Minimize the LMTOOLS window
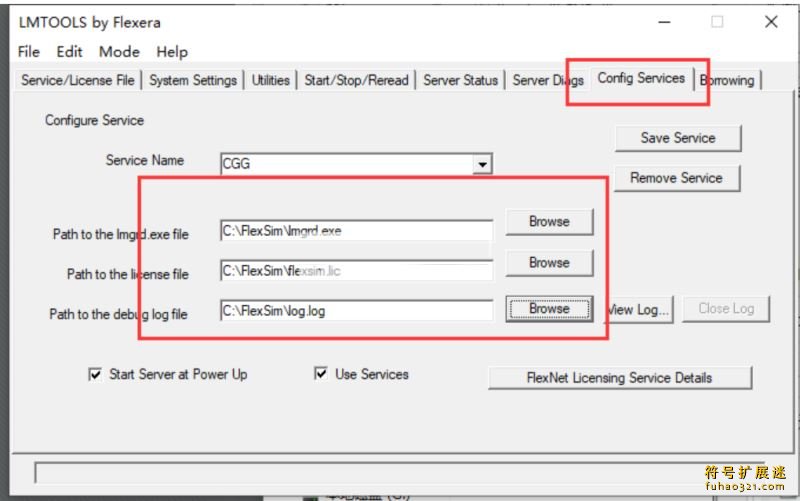The height and width of the screenshot is (501, 800). 664,22
